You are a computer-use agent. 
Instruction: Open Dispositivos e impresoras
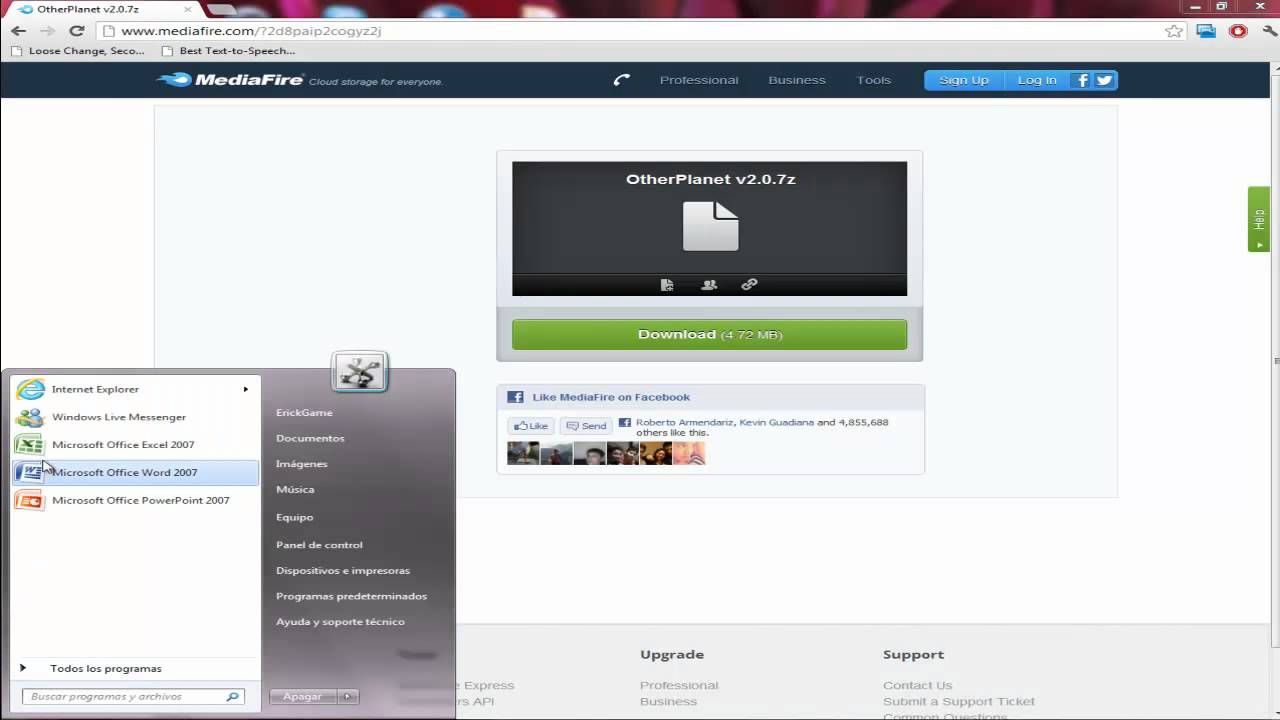pos(343,570)
